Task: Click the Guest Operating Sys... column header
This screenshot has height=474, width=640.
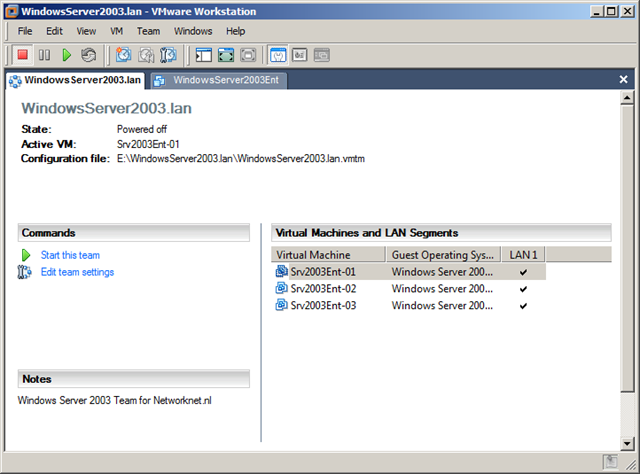Action: [x=444, y=255]
